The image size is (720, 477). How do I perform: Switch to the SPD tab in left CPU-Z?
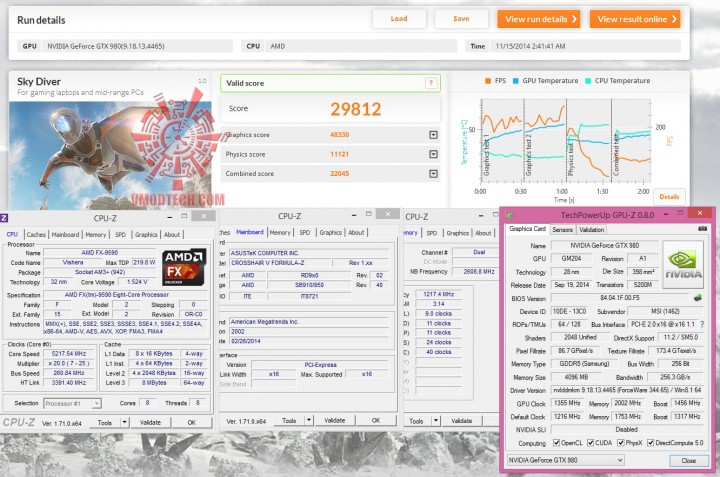click(120, 235)
